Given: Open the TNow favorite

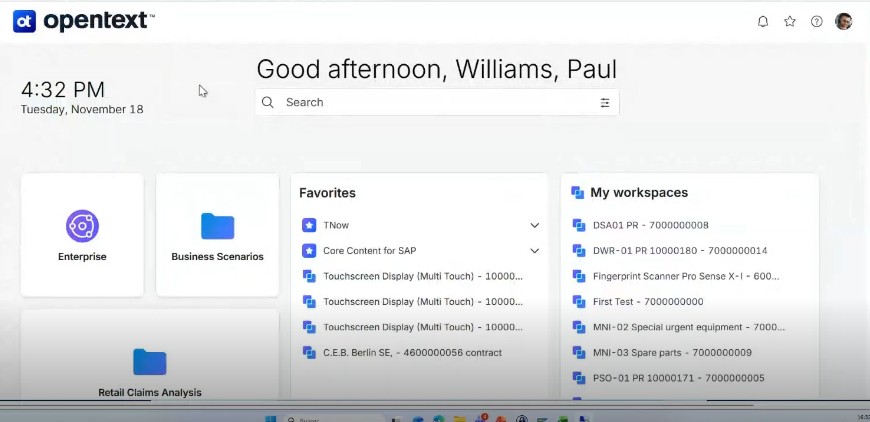Looking at the screenshot, I should pyautogui.click(x=336, y=225).
